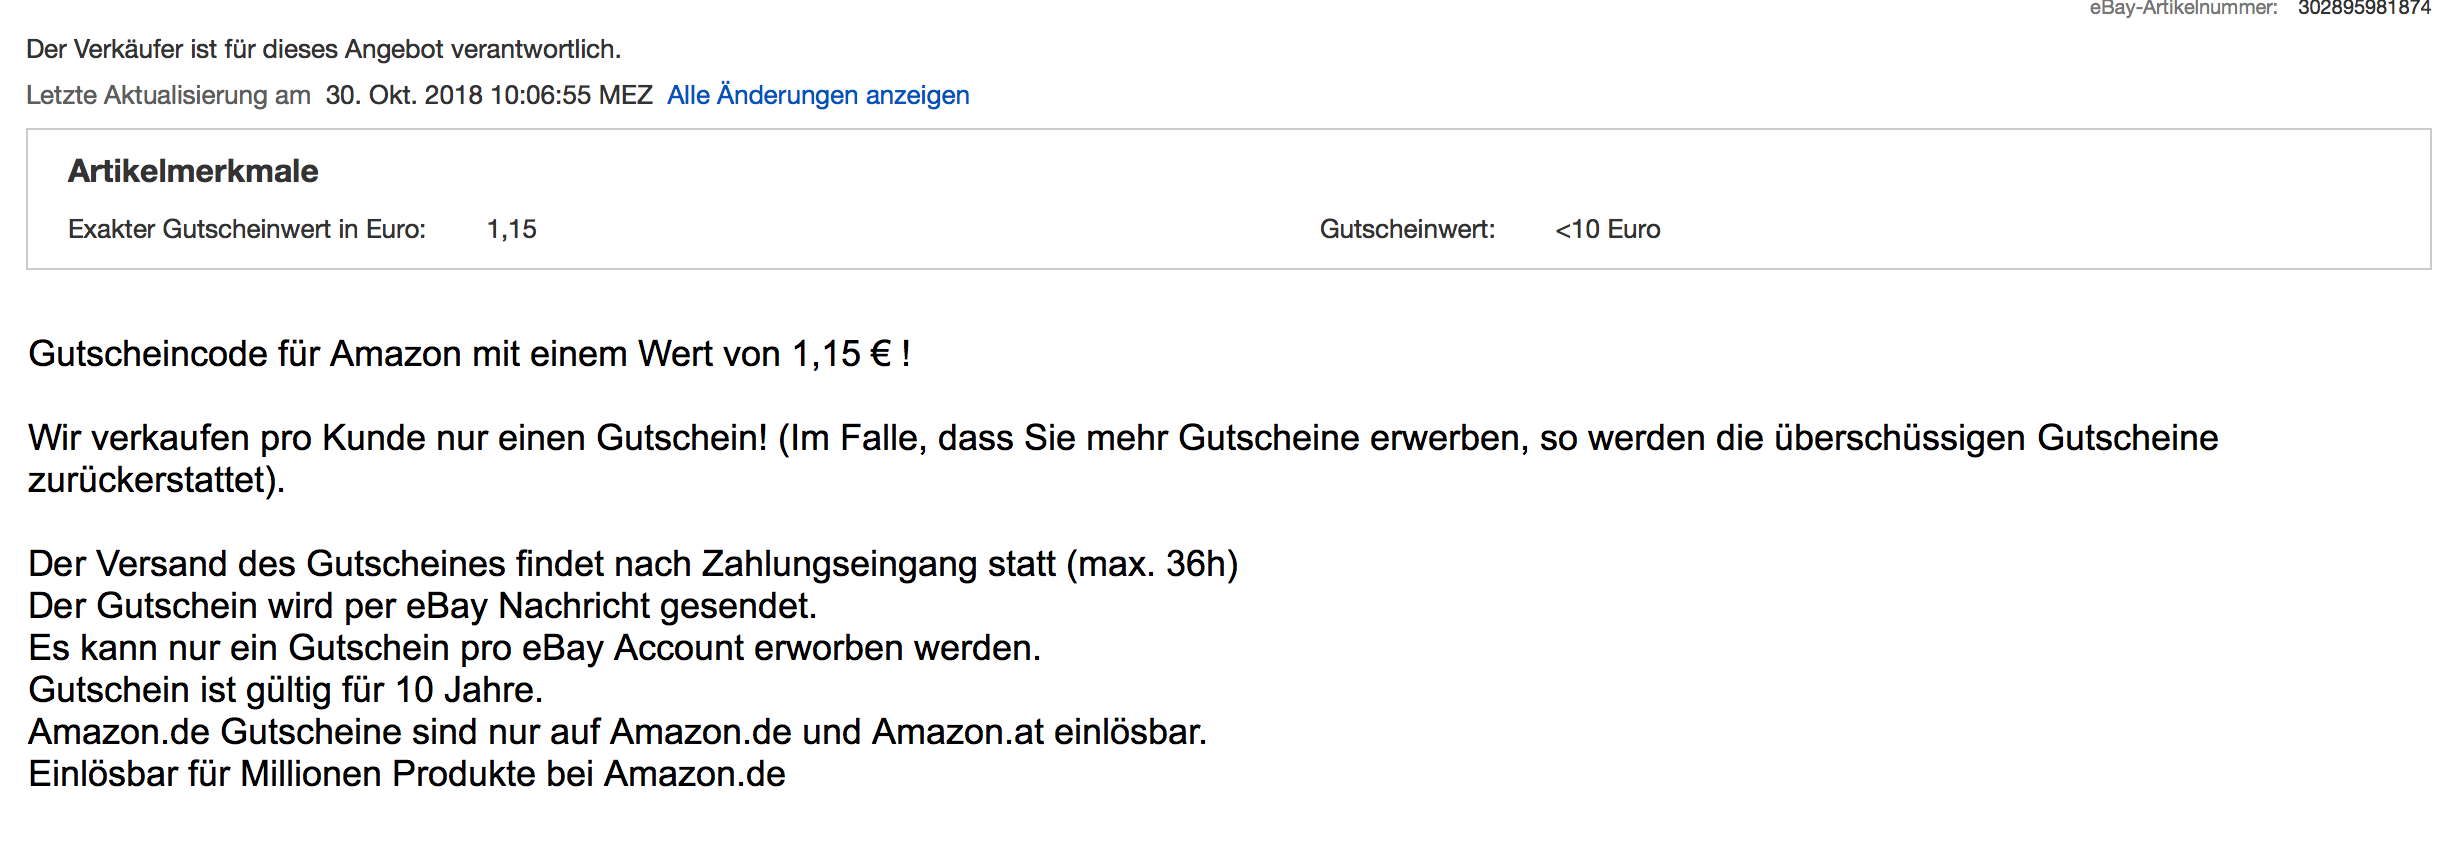
Task: Click the seller responsibility notice text
Action: click(323, 49)
